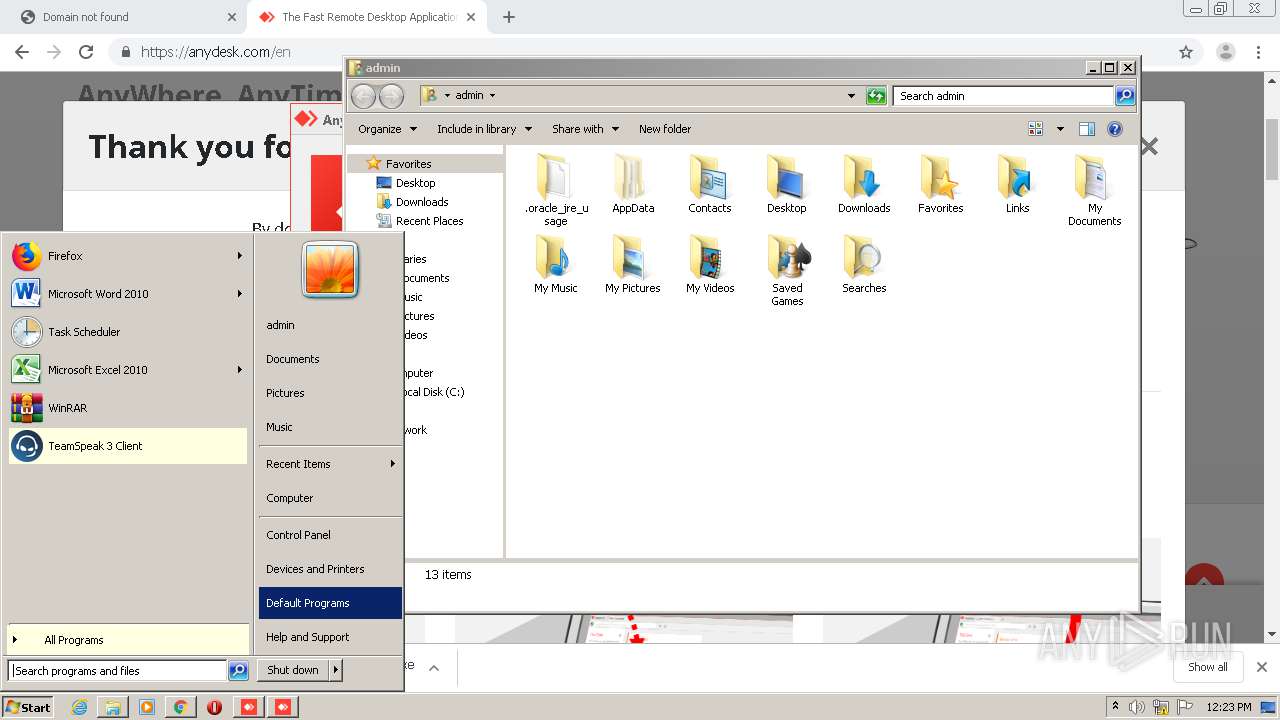This screenshot has height=720, width=1280.
Task: Select the Desktop folder in file pane
Action: click(x=787, y=184)
